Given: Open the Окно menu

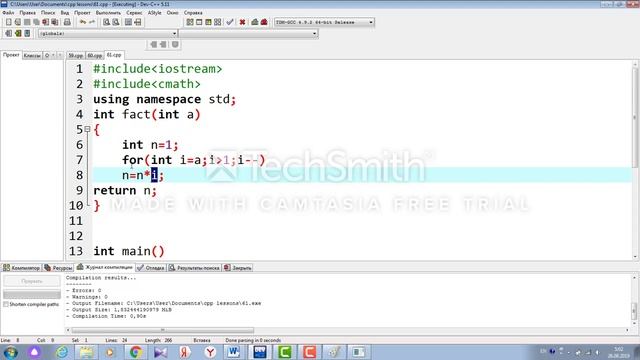Looking at the screenshot, I should point(172,13).
